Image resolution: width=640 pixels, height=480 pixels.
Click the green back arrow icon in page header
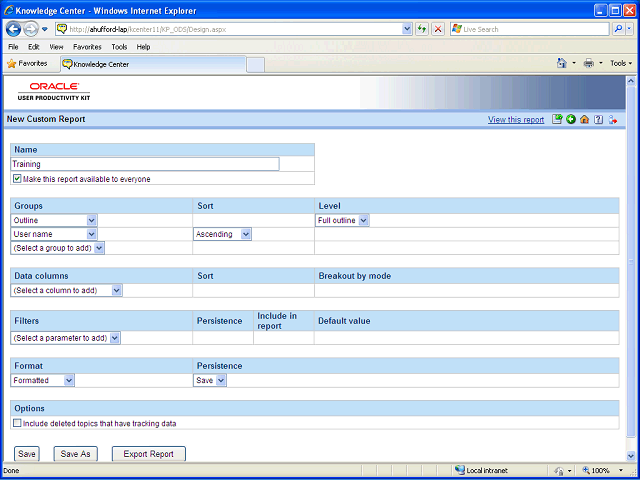pyautogui.click(x=571, y=119)
